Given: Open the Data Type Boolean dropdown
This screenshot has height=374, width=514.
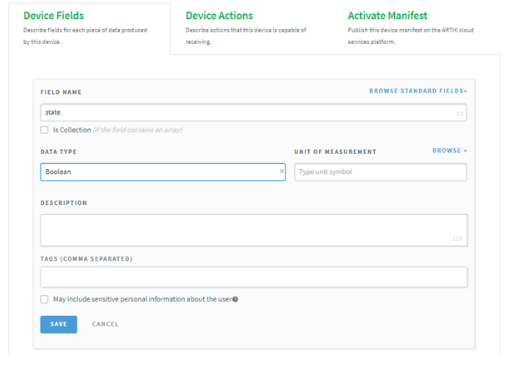Looking at the screenshot, I should [163, 172].
